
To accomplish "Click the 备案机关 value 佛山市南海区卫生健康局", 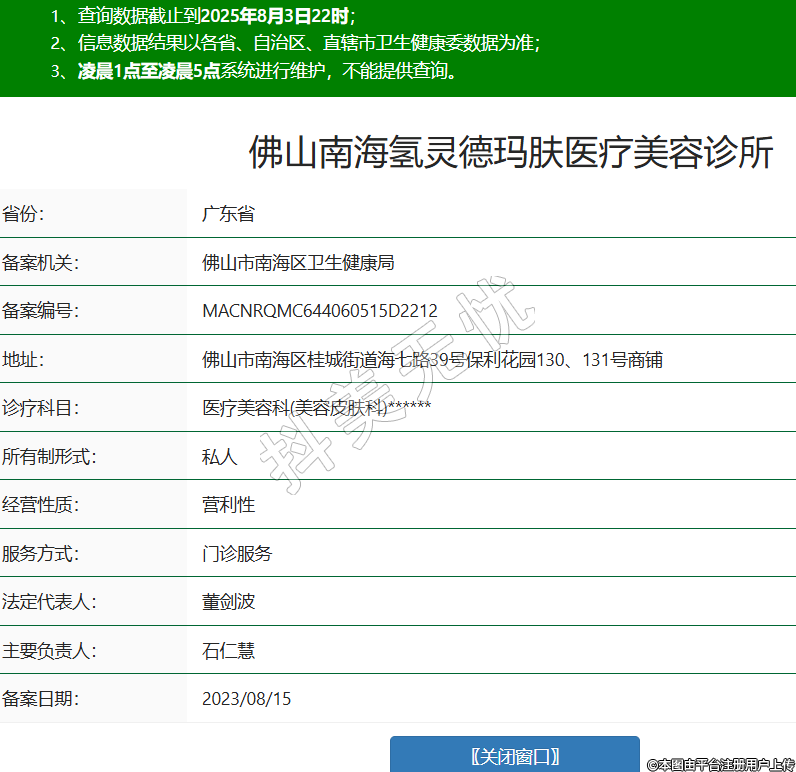I will click(x=298, y=263).
